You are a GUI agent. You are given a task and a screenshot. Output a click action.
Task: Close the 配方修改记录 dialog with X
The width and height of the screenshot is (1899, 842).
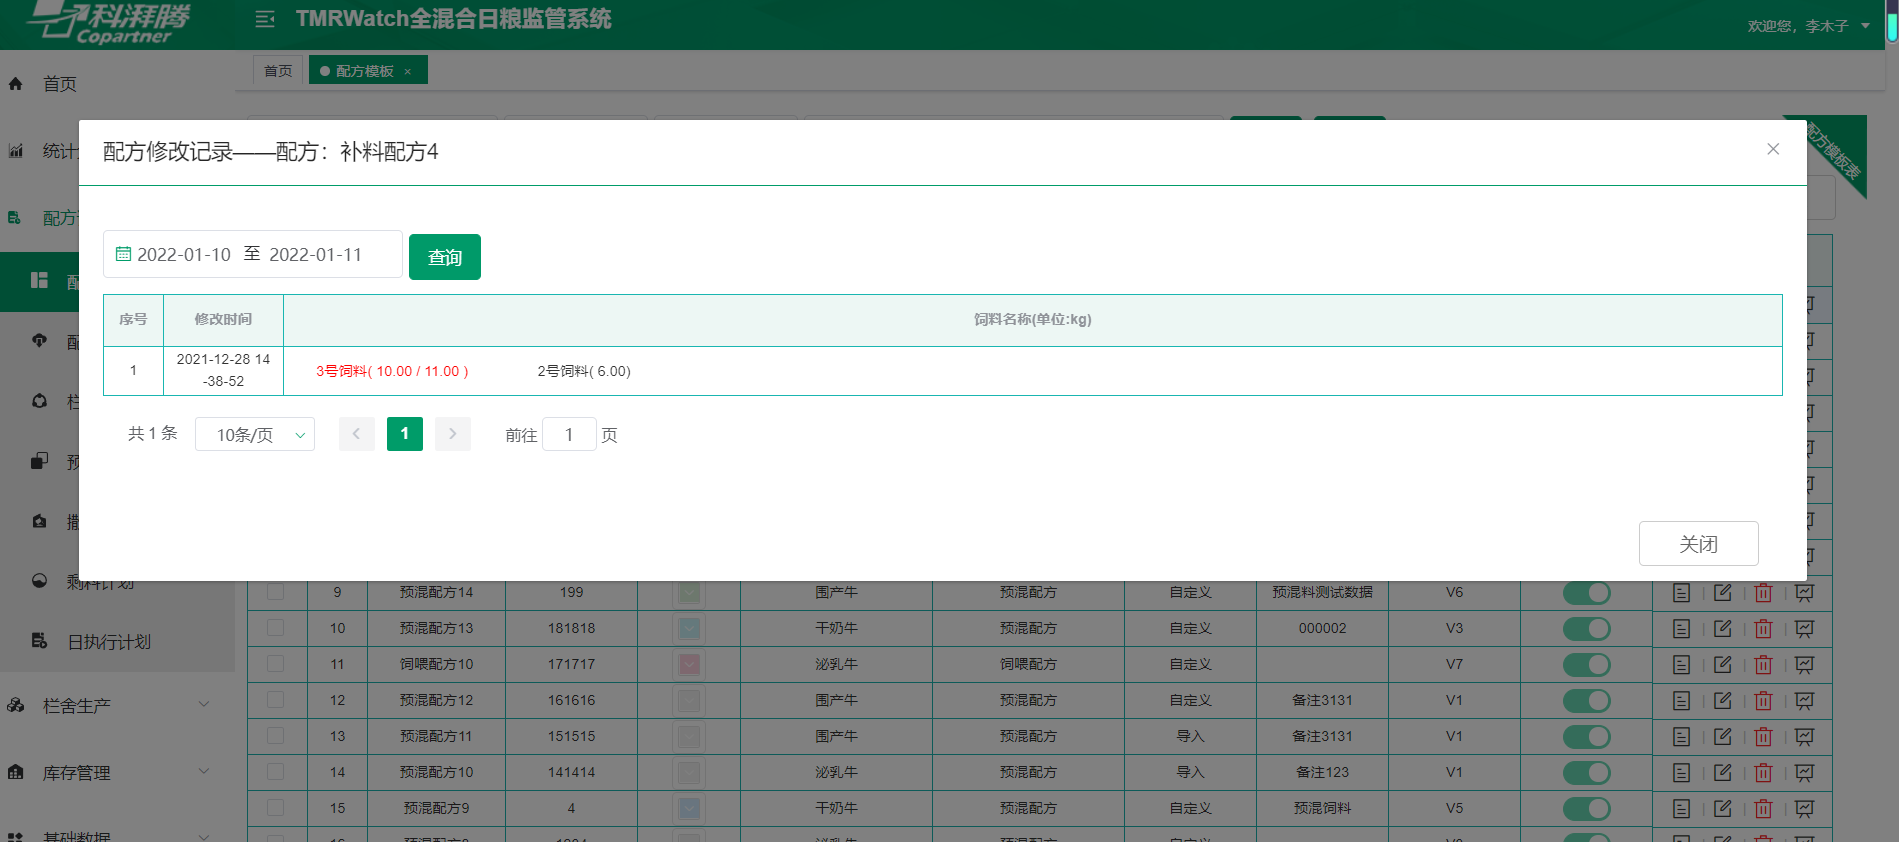click(1772, 149)
